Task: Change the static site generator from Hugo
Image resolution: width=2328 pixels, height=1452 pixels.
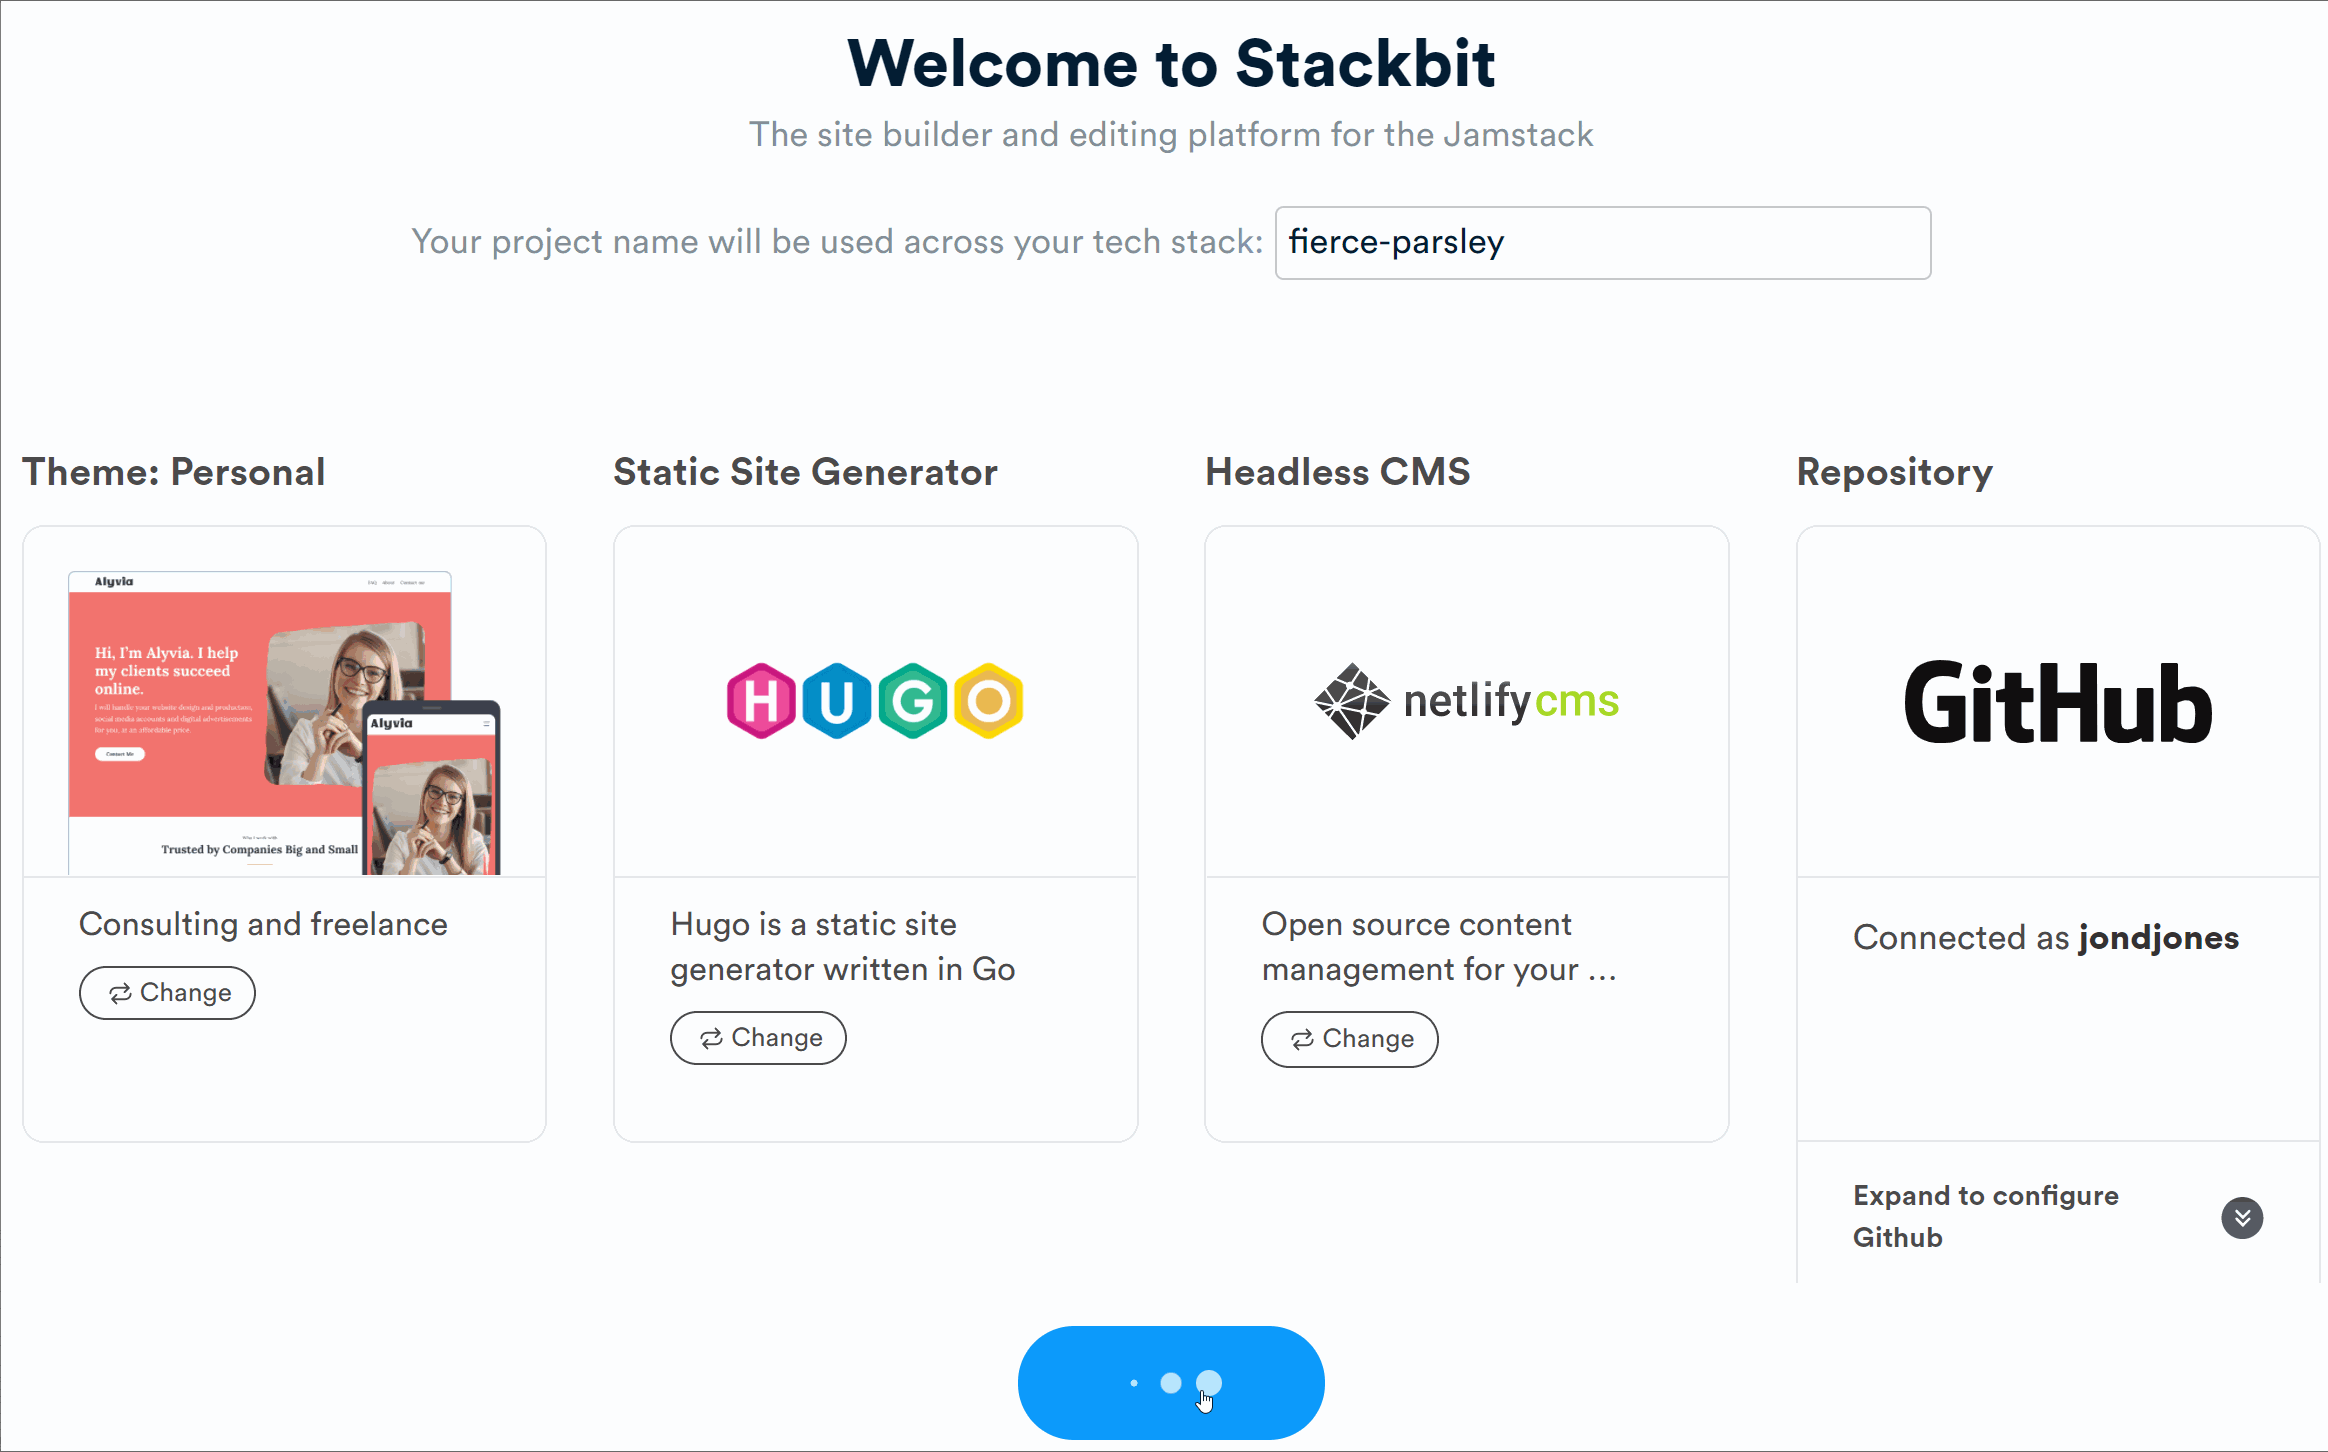Action: [758, 1038]
